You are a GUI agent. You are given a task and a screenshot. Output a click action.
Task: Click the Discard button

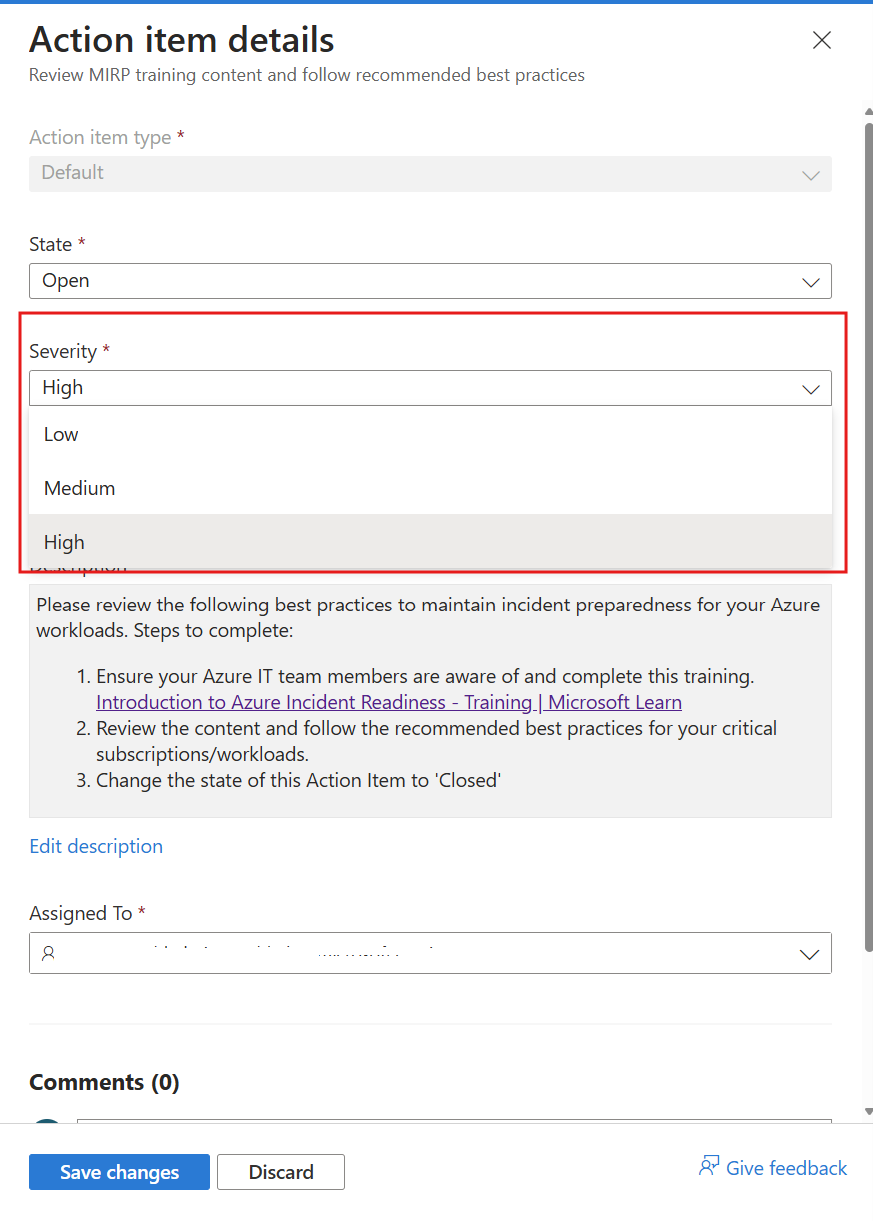(281, 1172)
